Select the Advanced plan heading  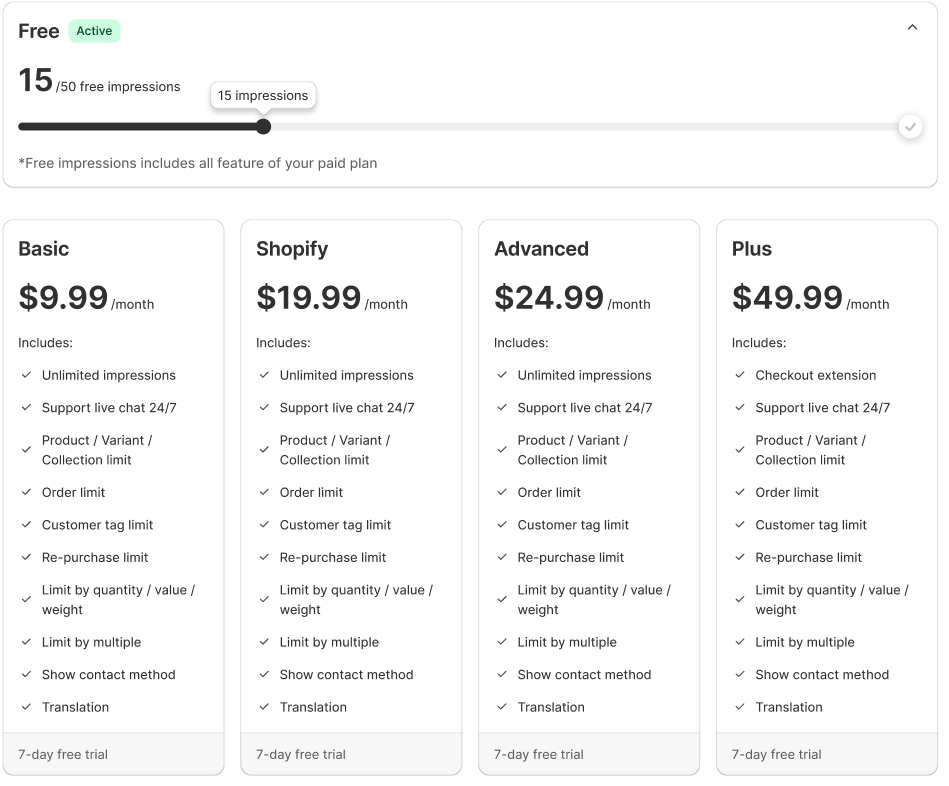(x=541, y=249)
